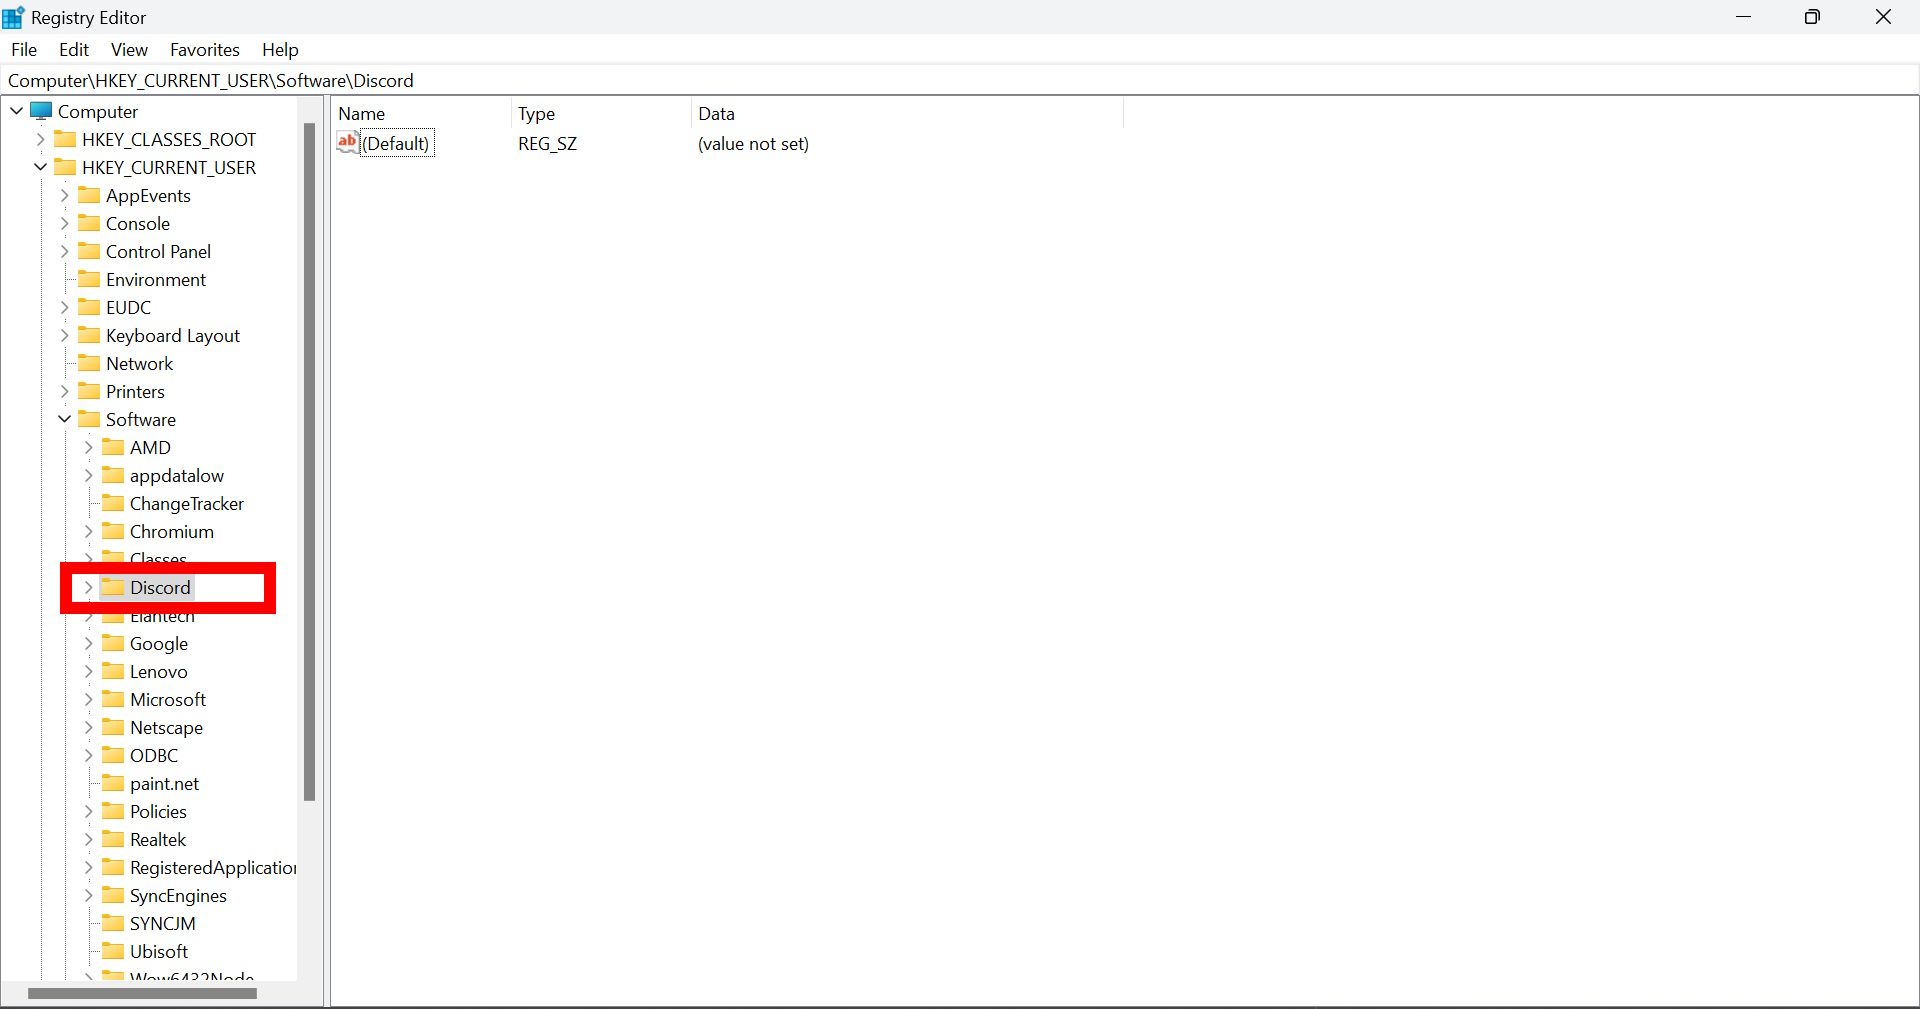This screenshot has height=1009, width=1920.
Task: Open the Edit menu
Action: pos(73,49)
